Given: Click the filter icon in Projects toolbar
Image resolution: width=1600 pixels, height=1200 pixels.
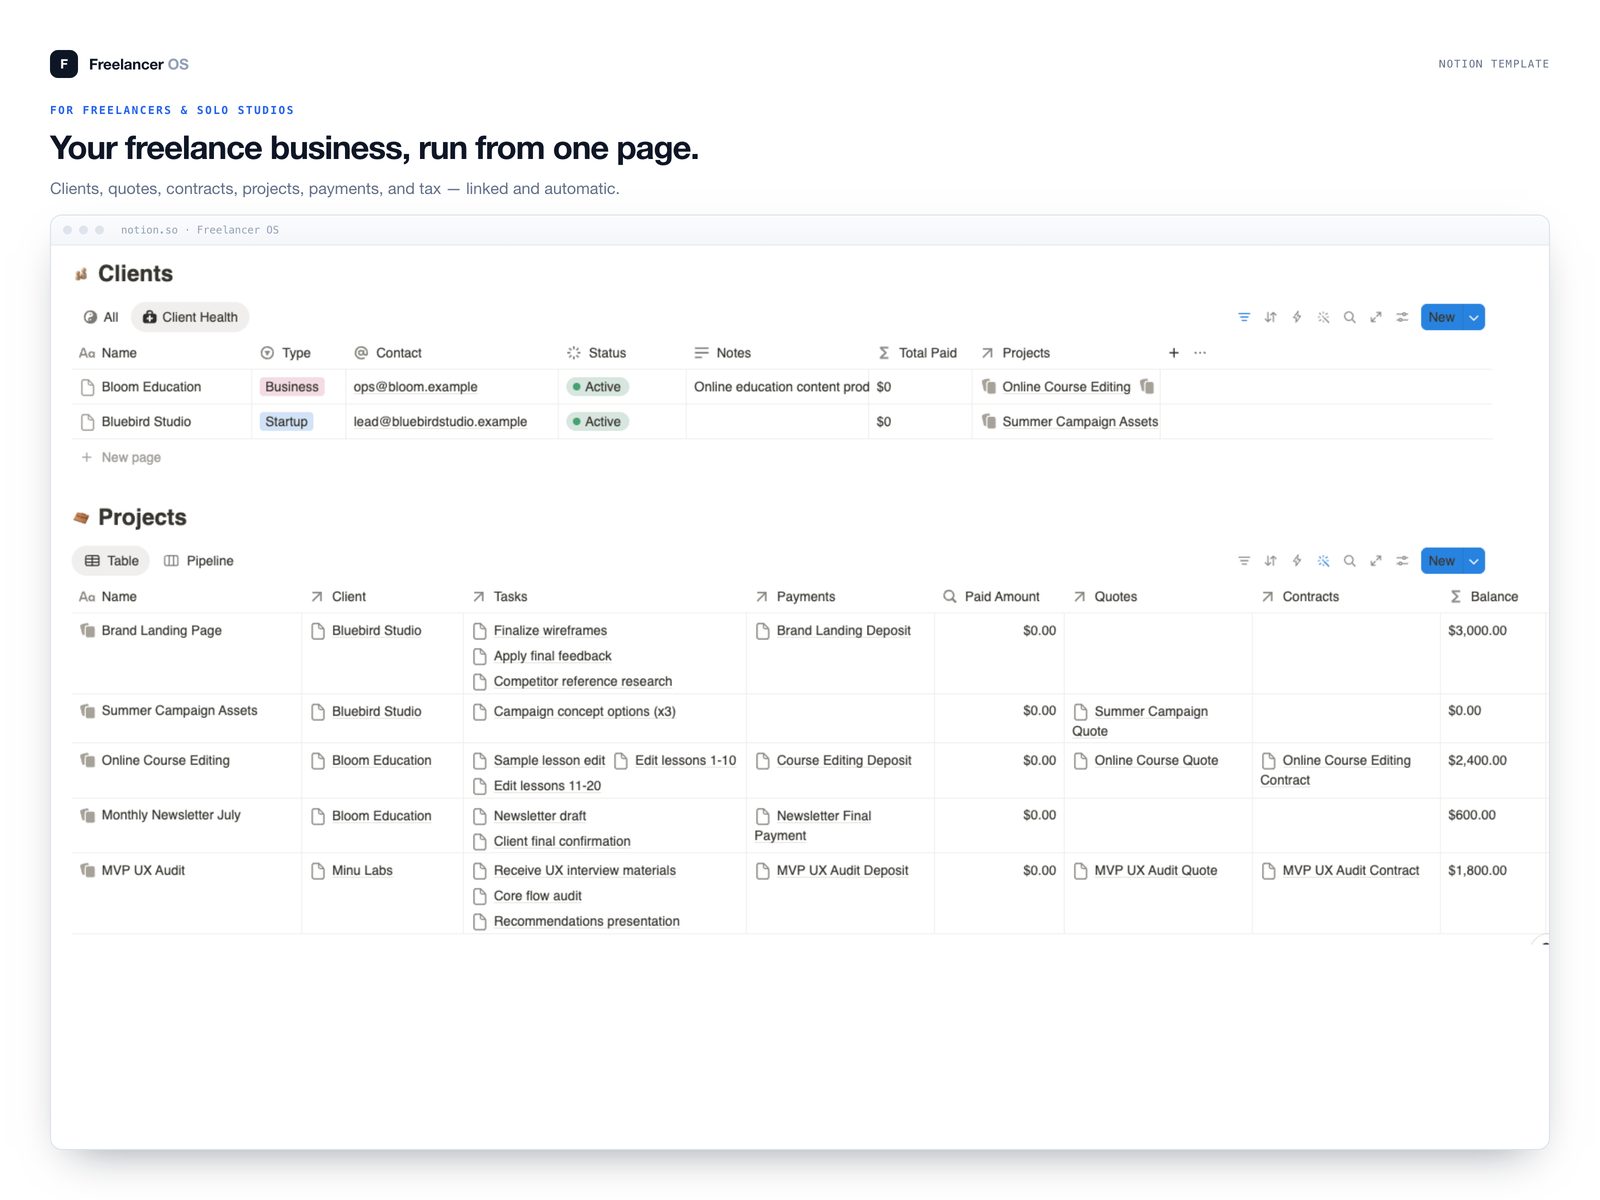Looking at the screenshot, I should (1244, 561).
